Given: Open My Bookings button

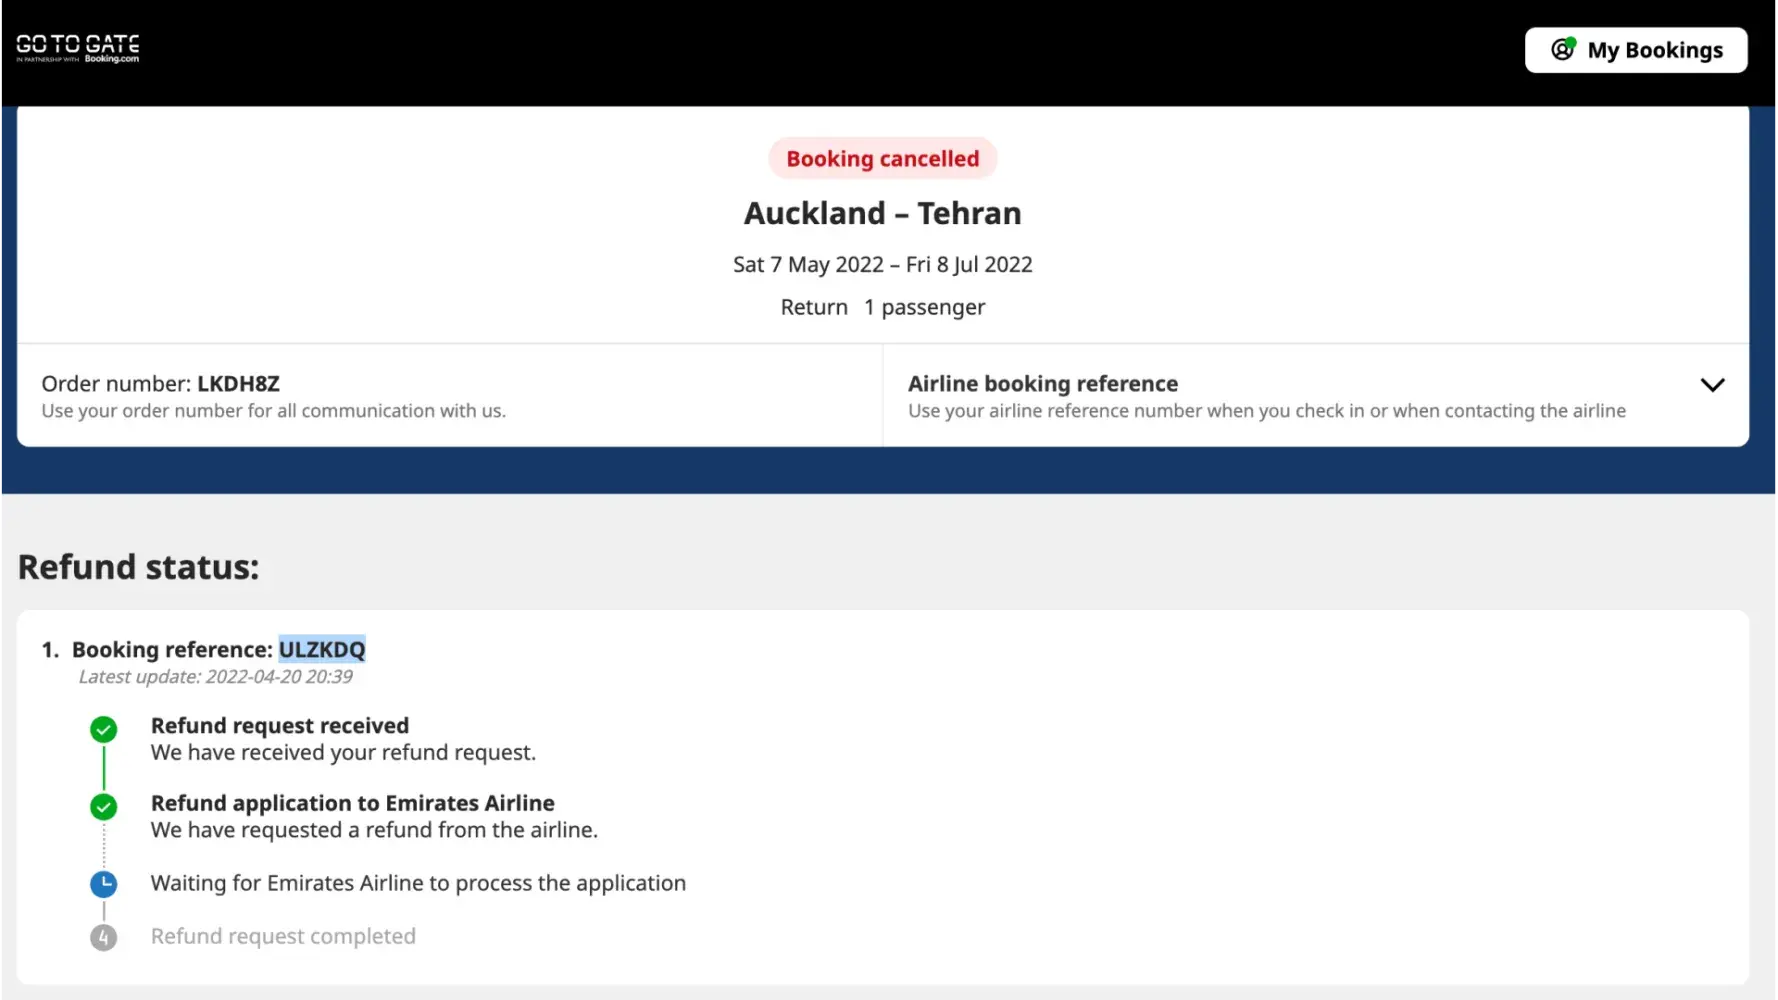Looking at the screenshot, I should click(x=1635, y=50).
